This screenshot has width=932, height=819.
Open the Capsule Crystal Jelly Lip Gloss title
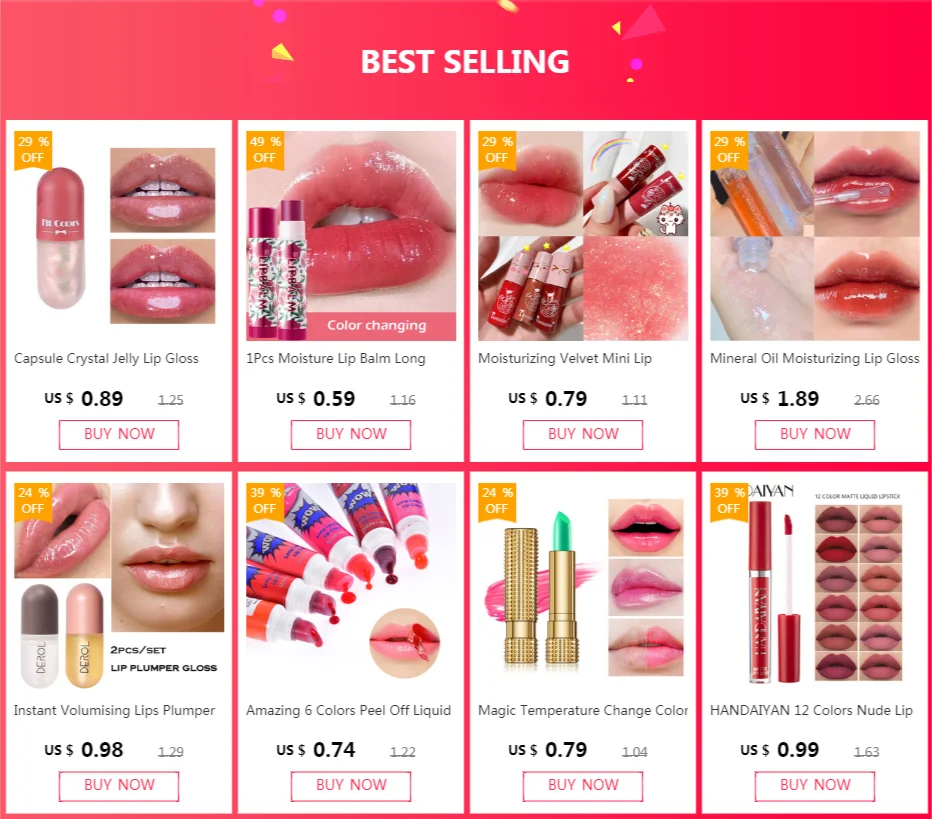pos(106,358)
